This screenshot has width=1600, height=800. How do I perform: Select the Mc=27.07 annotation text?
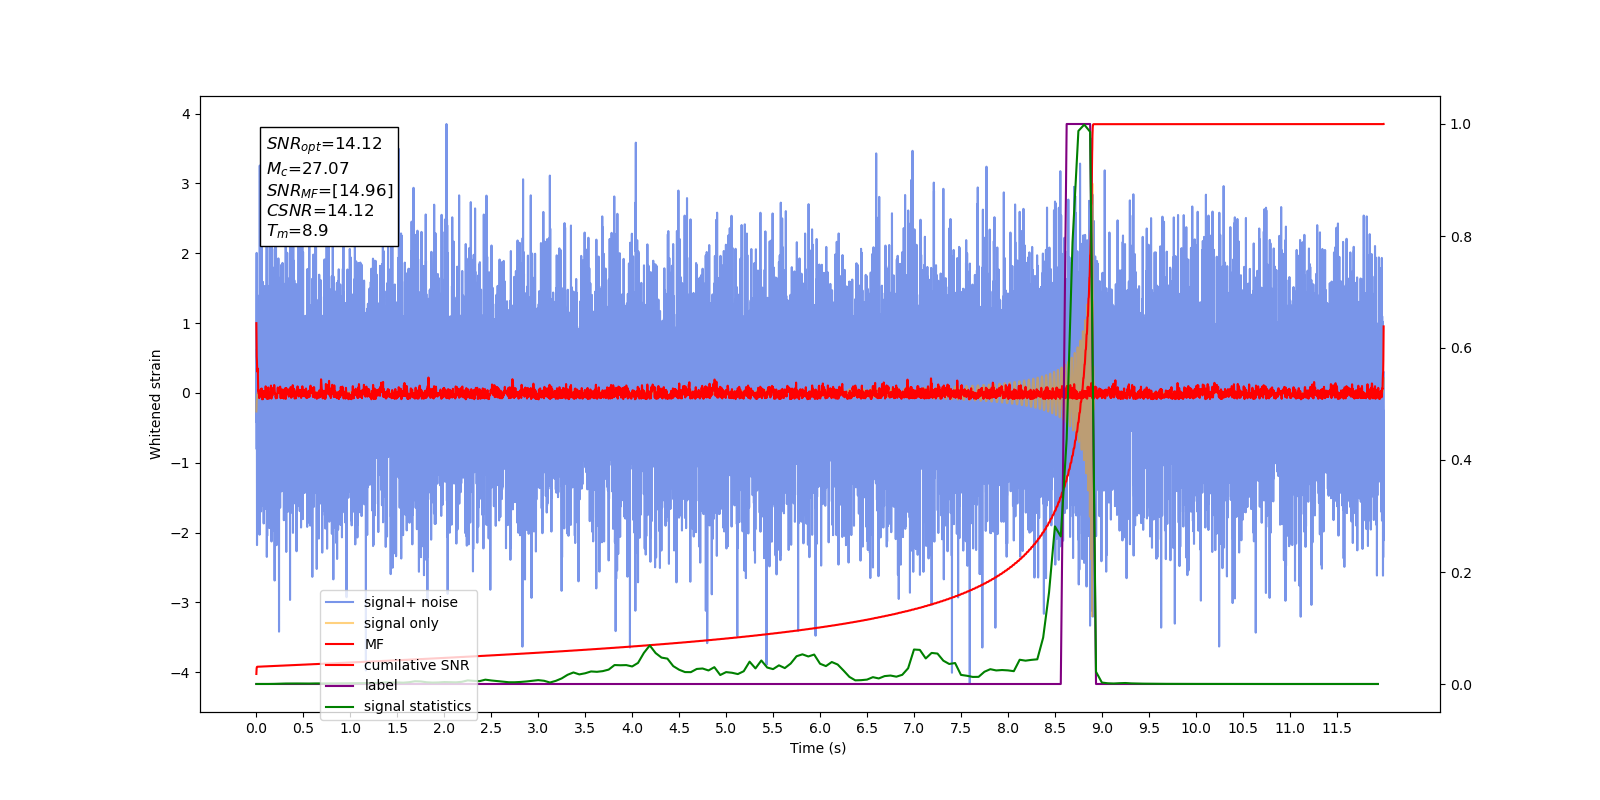pyautogui.click(x=307, y=169)
